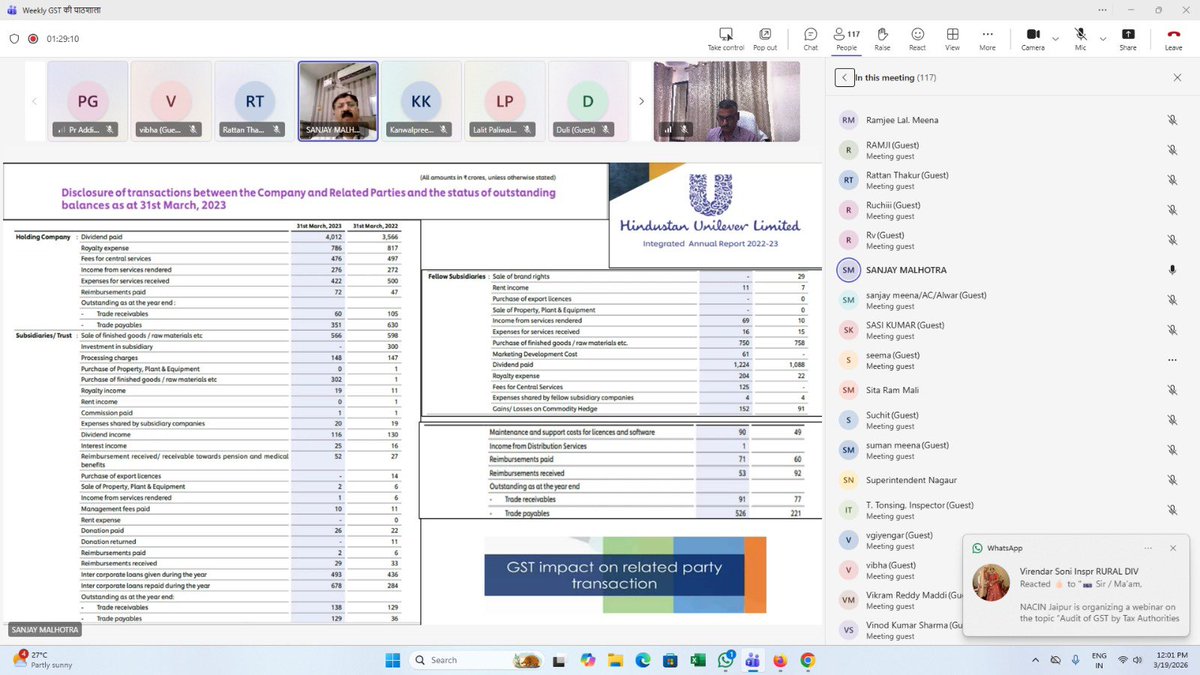
Task: Select participant Suchit (Guest)
Action: pos(1010,420)
